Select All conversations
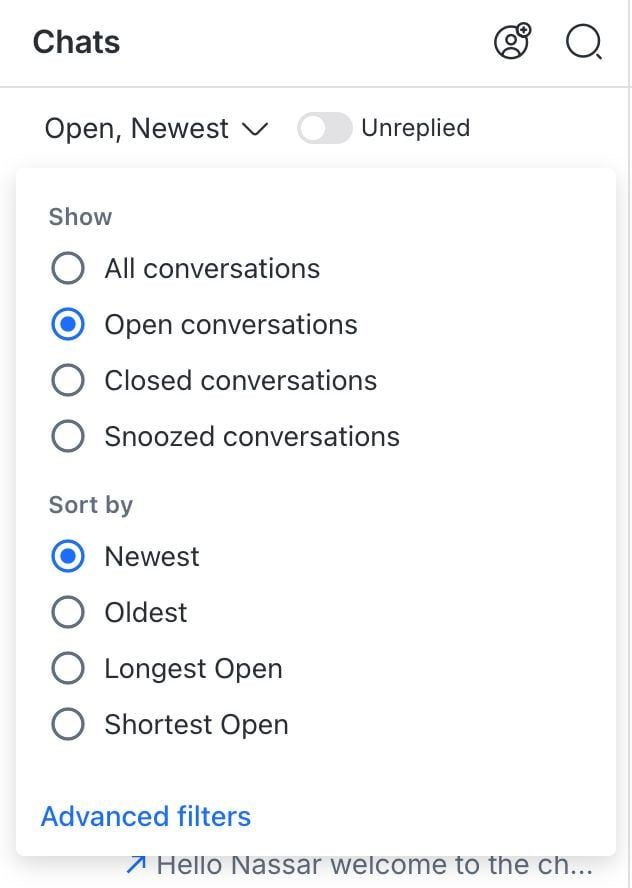This screenshot has width=632, height=888. coord(68,268)
